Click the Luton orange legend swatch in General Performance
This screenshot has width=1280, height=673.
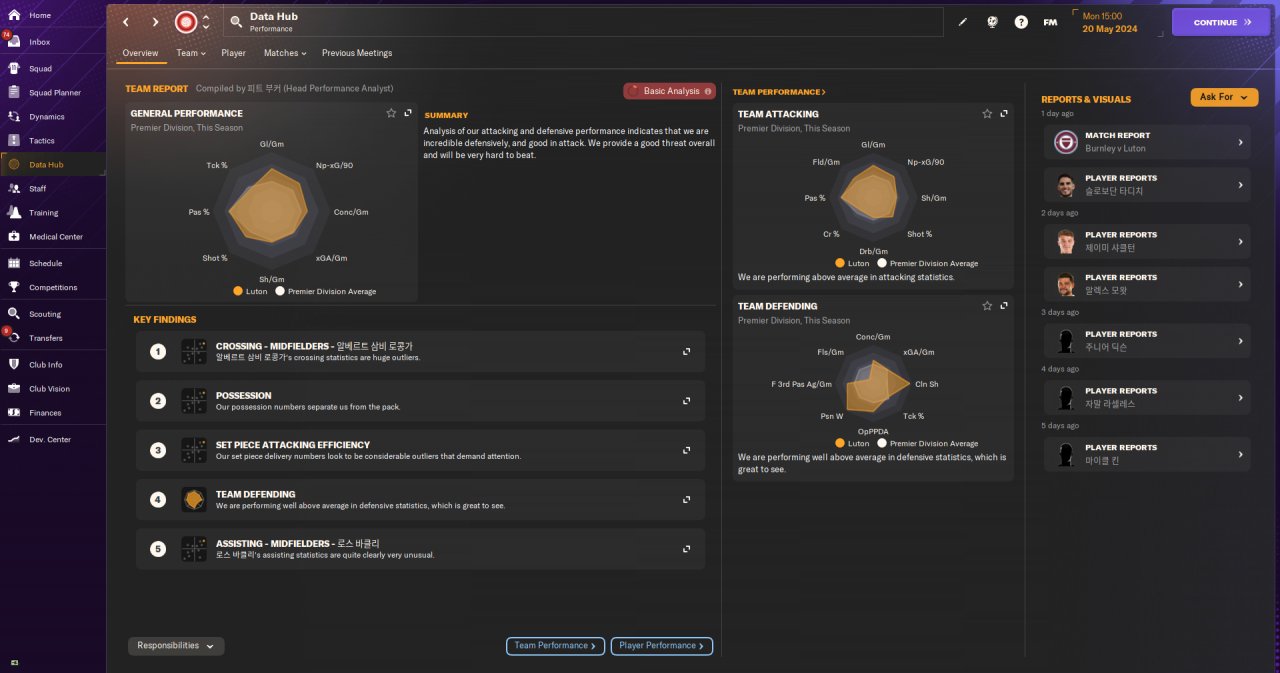[x=238, y=291]
